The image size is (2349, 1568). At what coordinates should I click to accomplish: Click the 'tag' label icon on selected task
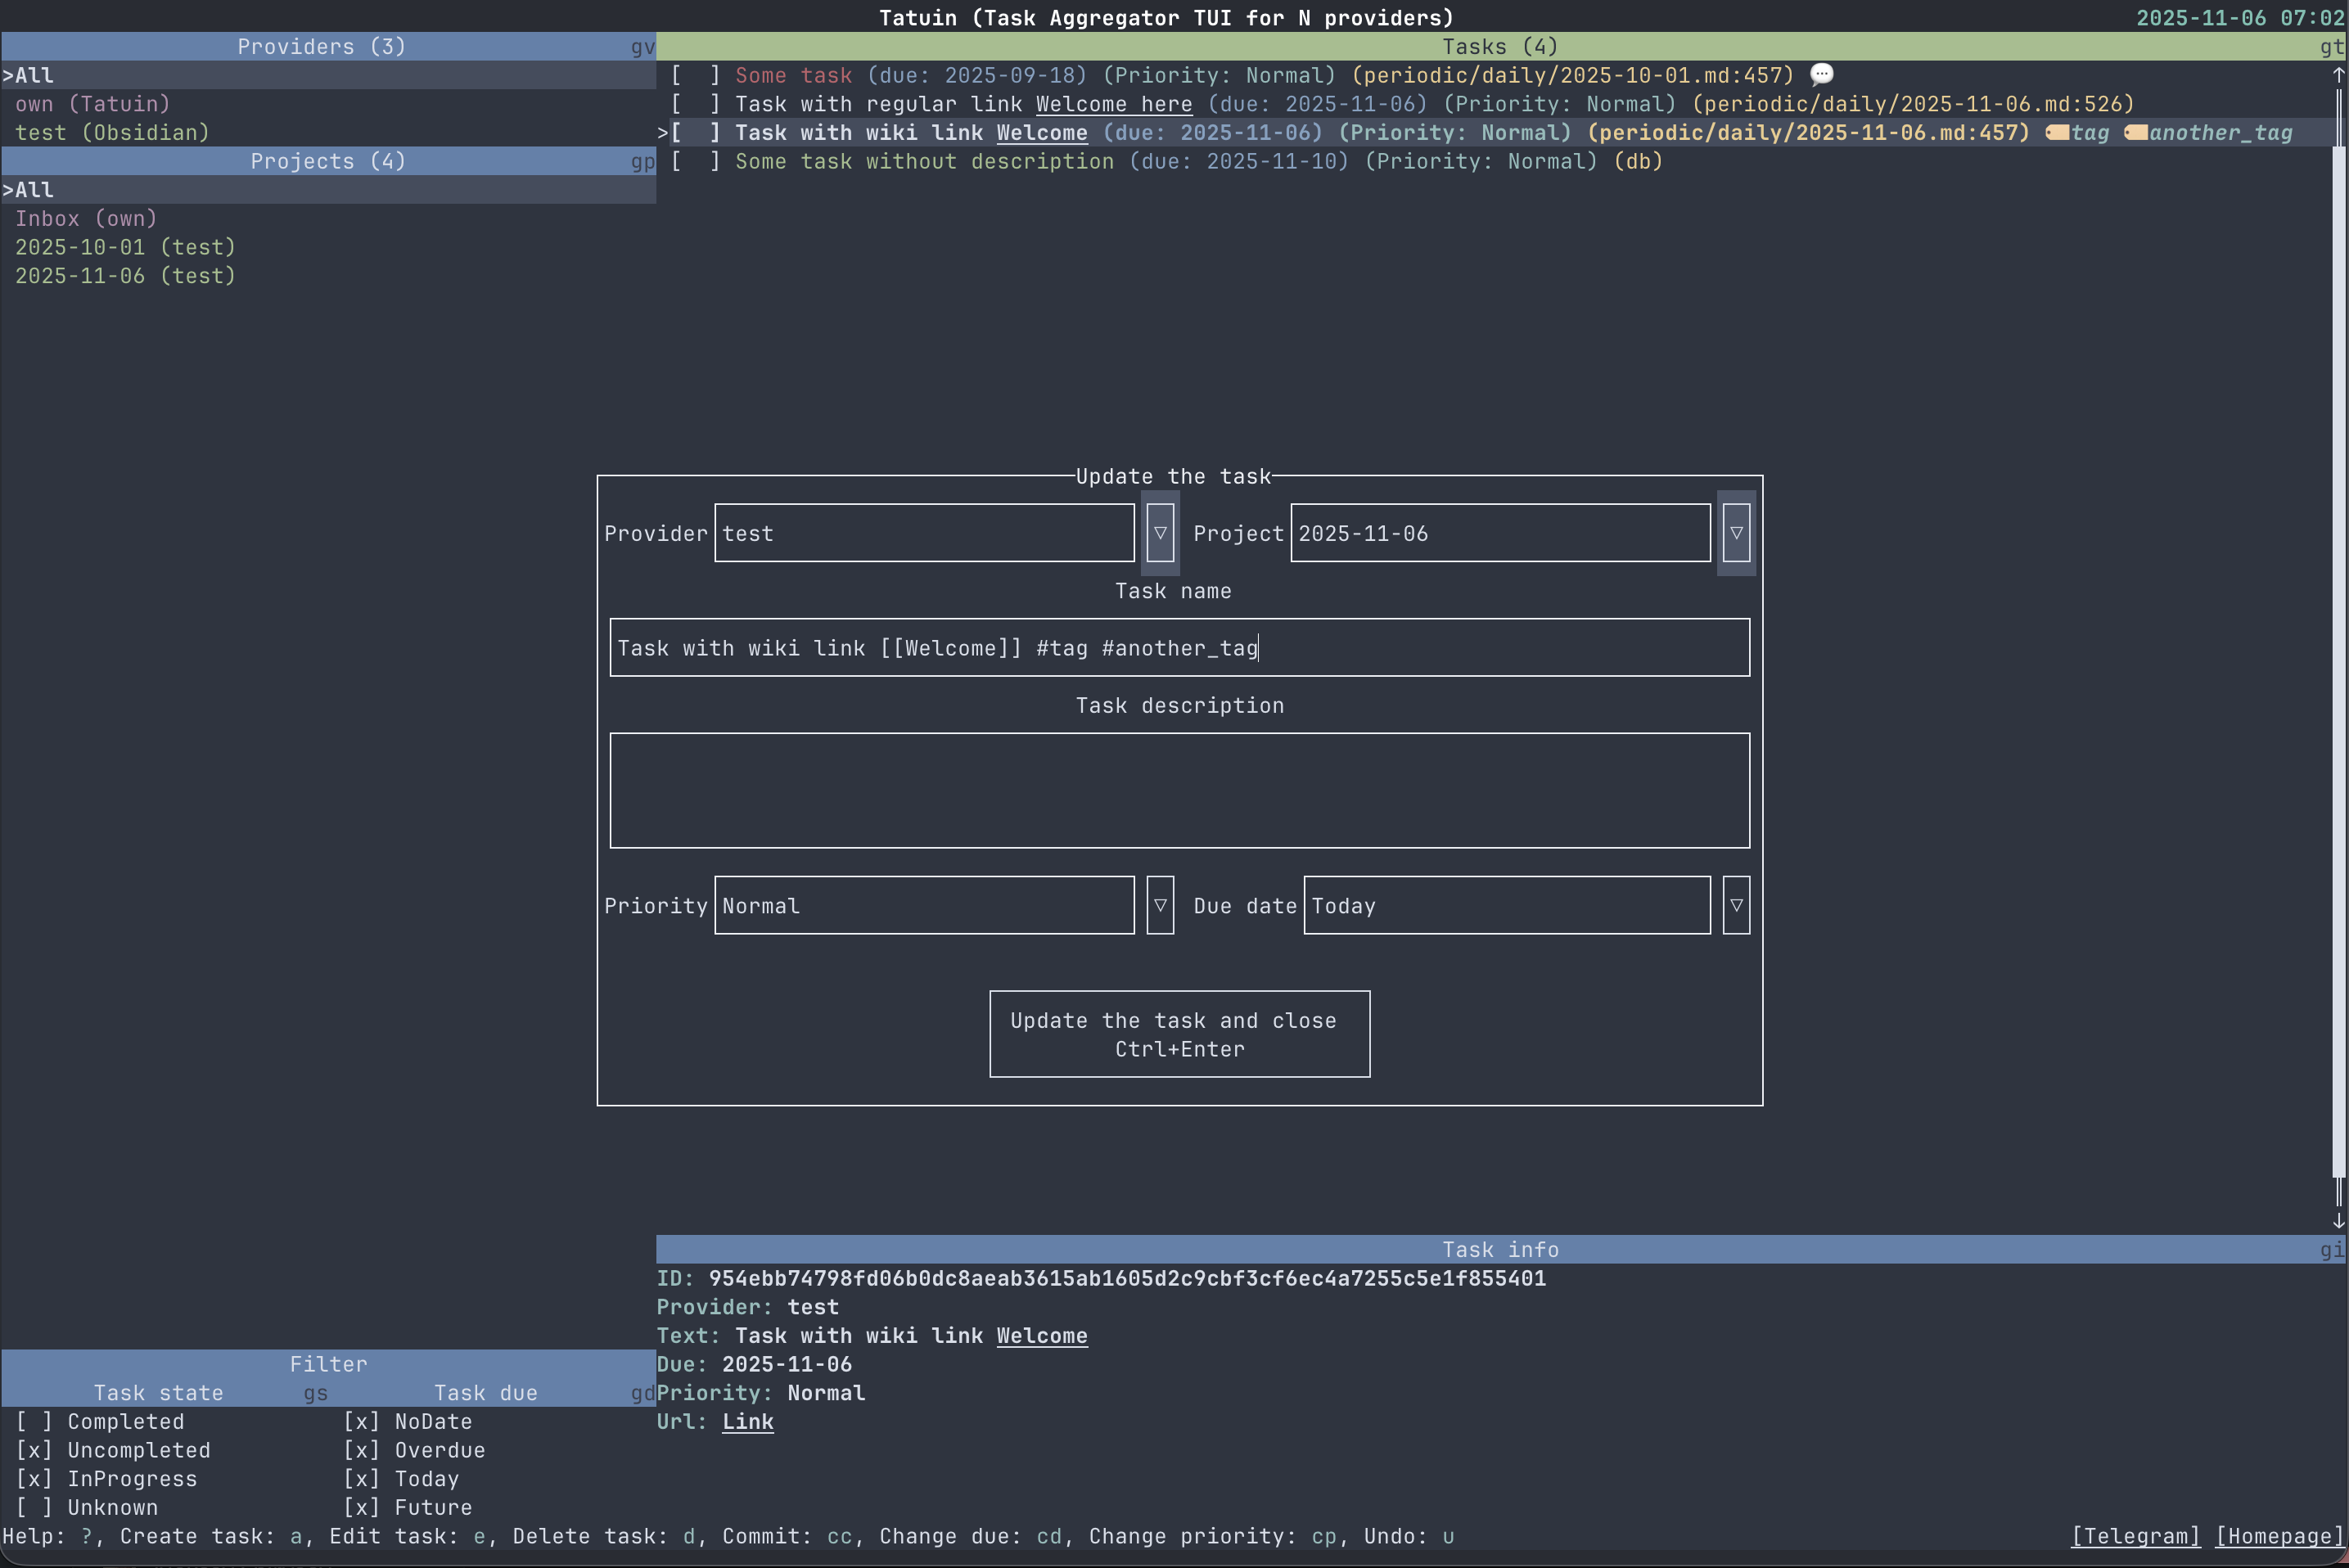[x=2057, y=133]
